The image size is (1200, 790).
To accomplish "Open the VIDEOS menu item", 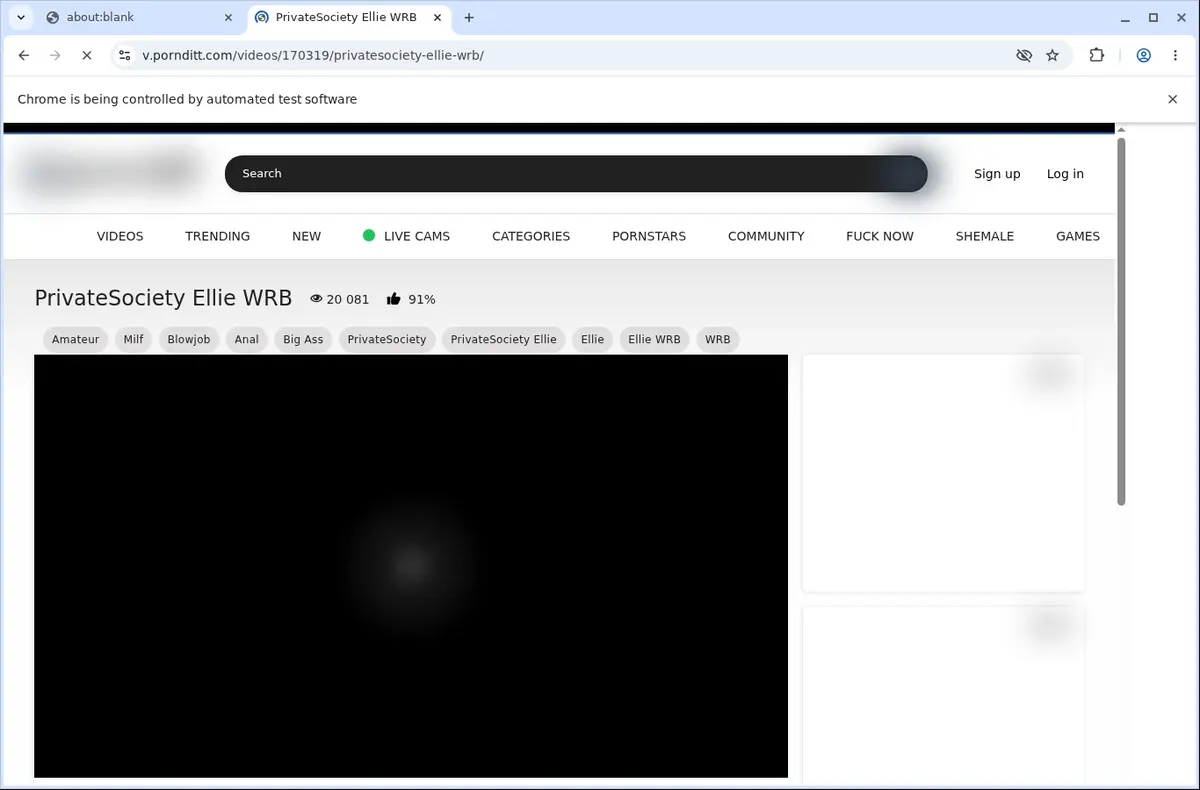I will click(x=120, y=236).
